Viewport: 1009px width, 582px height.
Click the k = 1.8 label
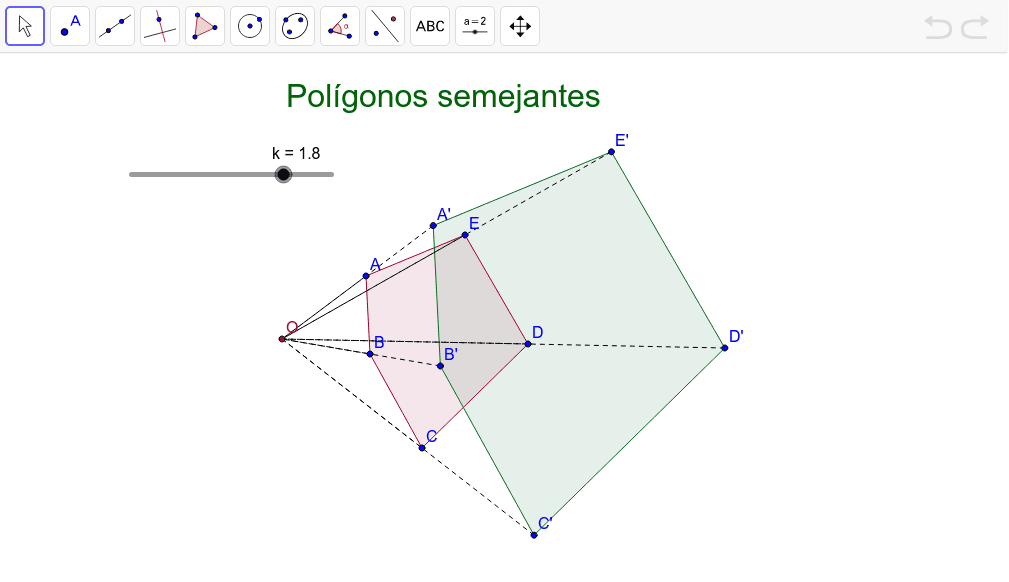(296, 153)
